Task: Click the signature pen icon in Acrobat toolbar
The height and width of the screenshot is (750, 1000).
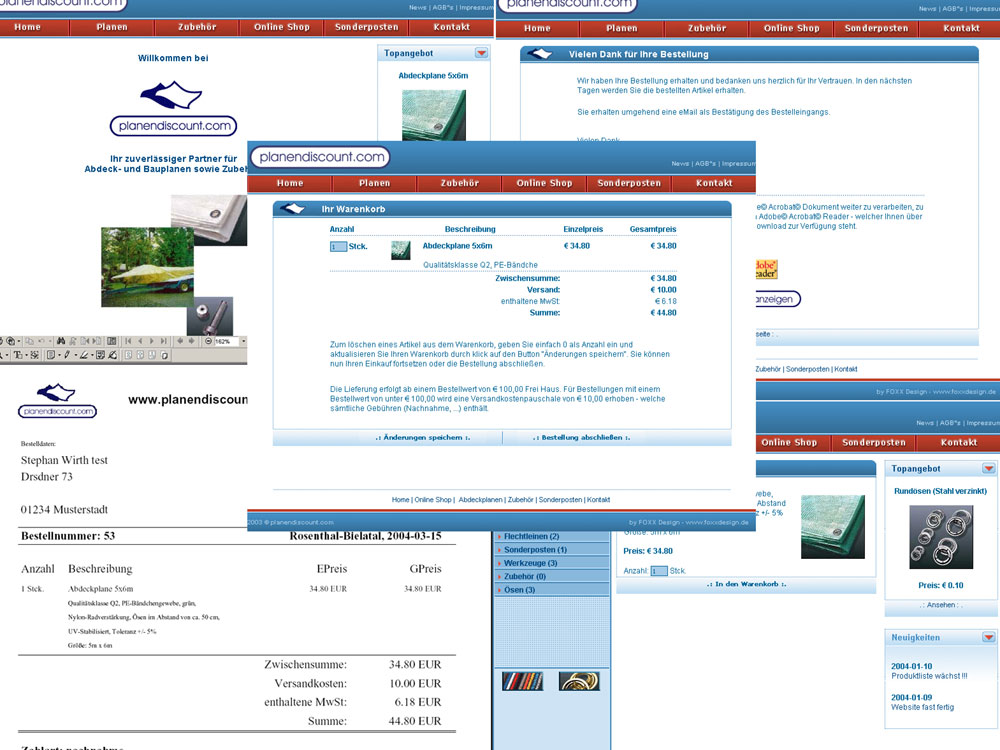Action: [113, 355]
